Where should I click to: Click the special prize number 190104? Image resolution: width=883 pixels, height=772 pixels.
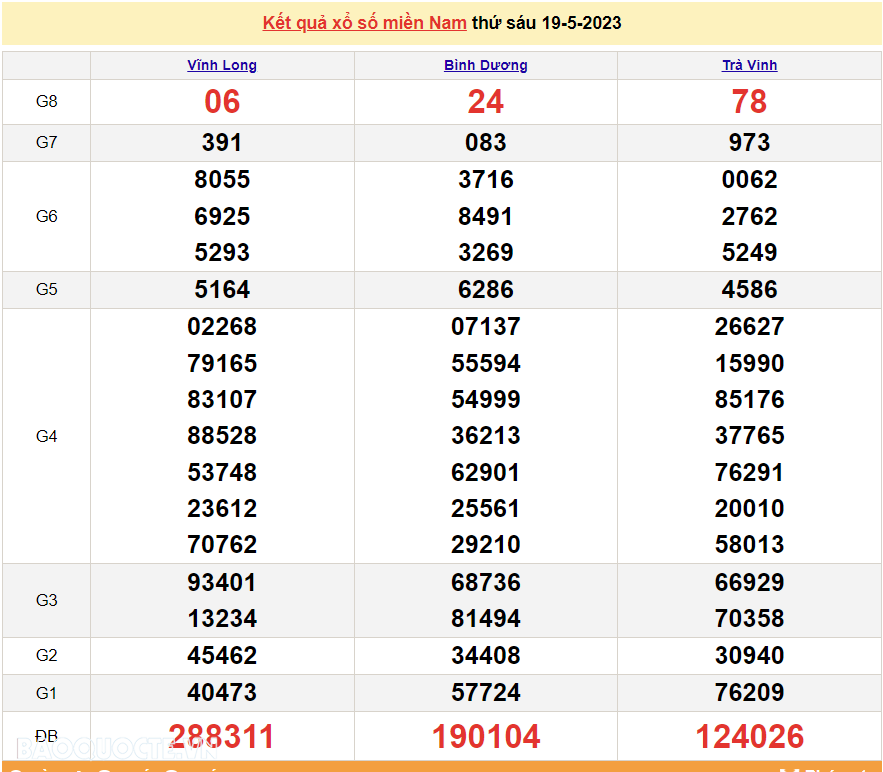click(486, 737)
